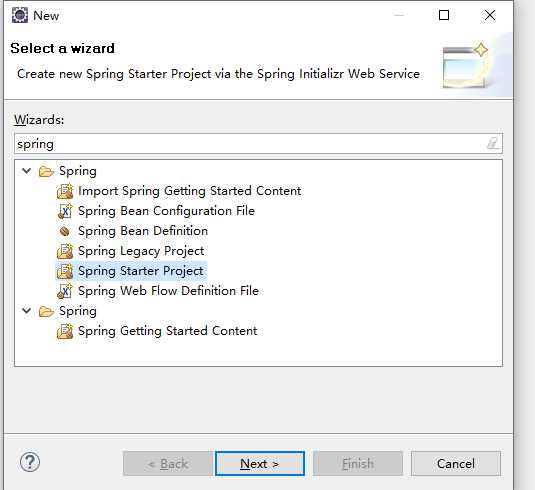Viewport: 535px width, 490px height.
Task: Collapse the second Spring folder
Action: coord(27,311)
